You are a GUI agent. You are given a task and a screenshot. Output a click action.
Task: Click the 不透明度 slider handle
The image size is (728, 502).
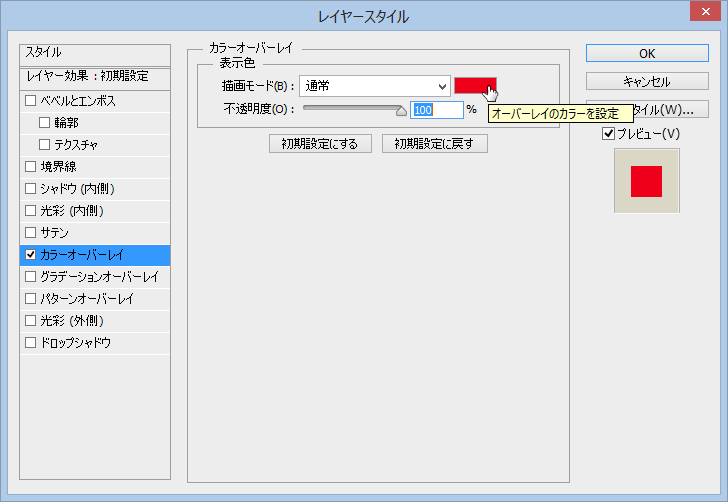click(402, 111)
